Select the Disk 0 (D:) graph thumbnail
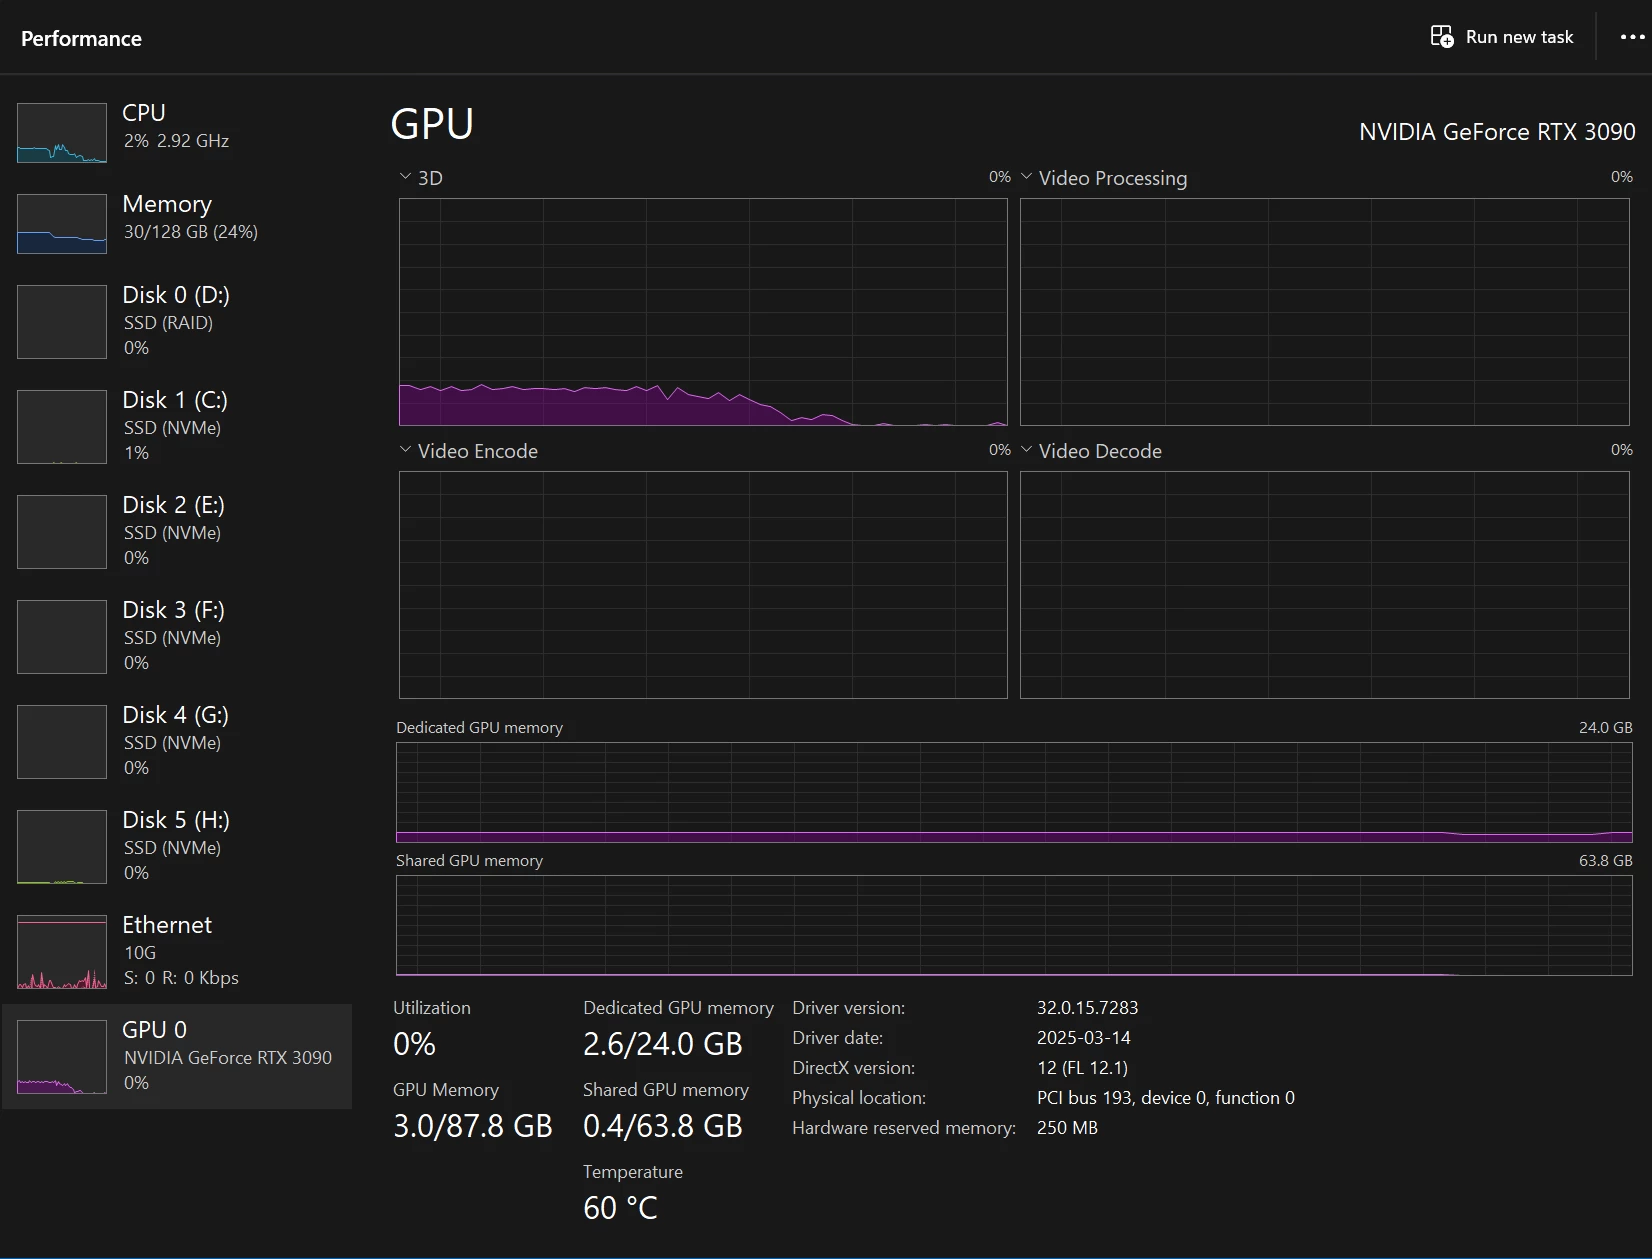Image resolution: width=1652 pixels, height=1259 pixels. pyautogui.click(x=62, y=322)
